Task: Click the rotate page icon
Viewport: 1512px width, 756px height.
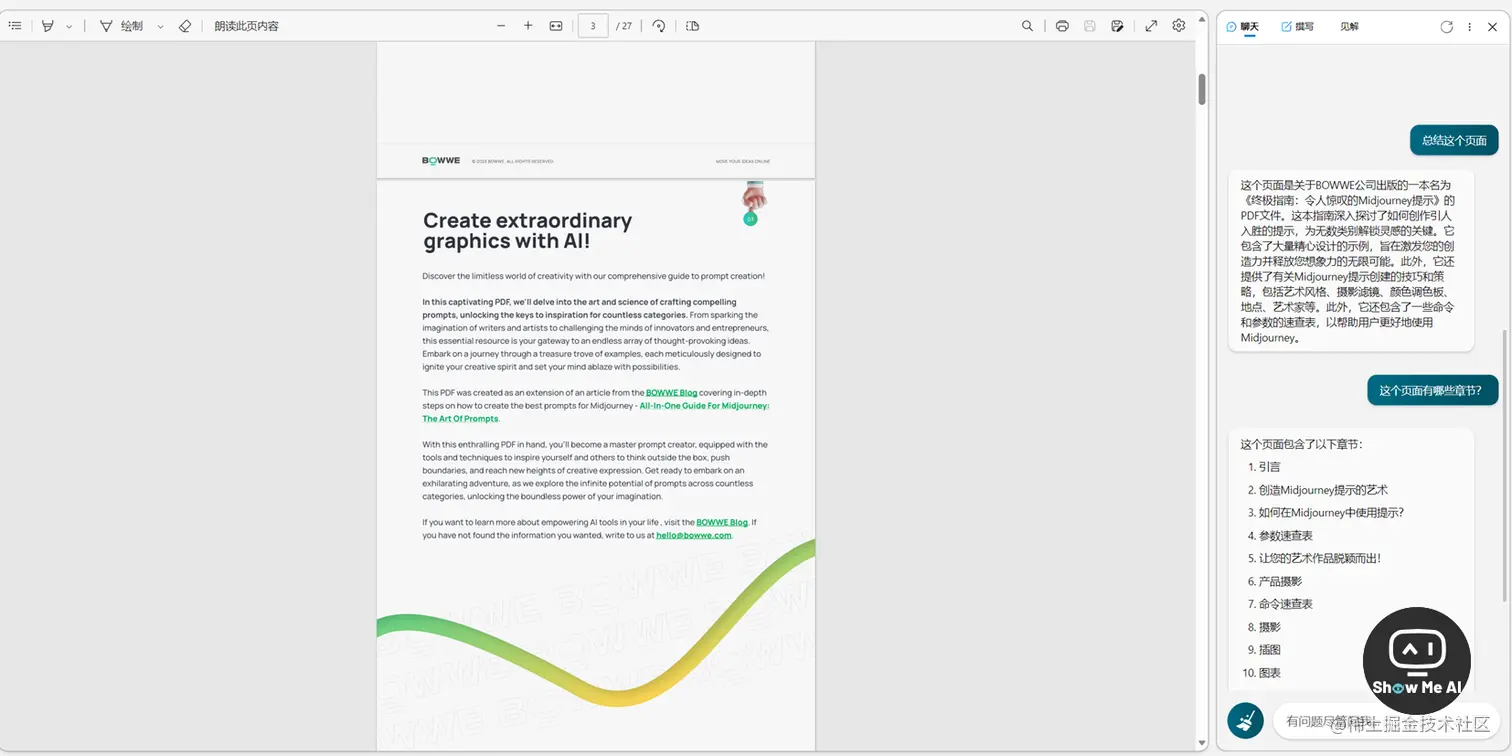Action: 659,26
